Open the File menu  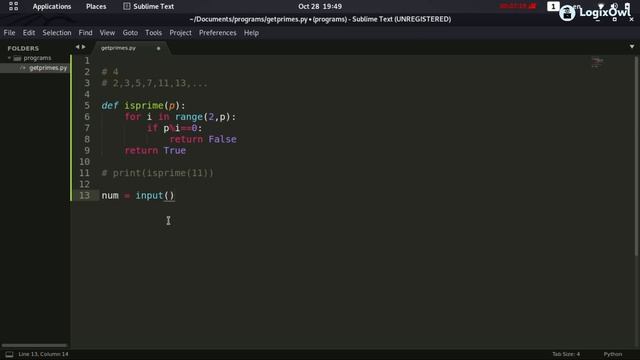coord(9,33)
